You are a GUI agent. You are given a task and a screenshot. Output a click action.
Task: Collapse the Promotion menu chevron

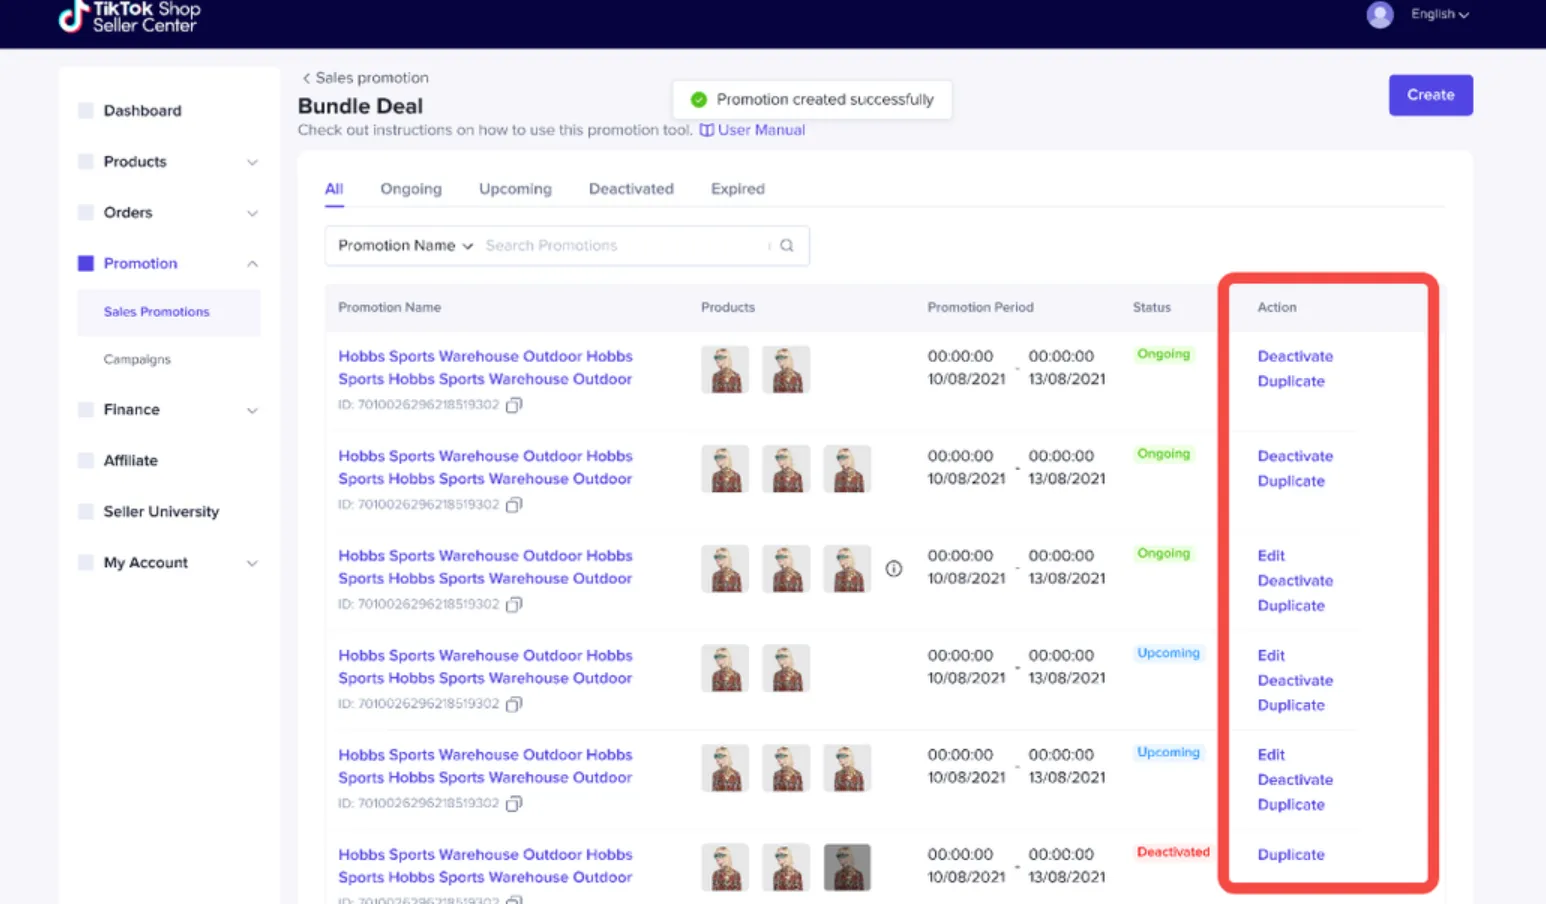point(252,264)
